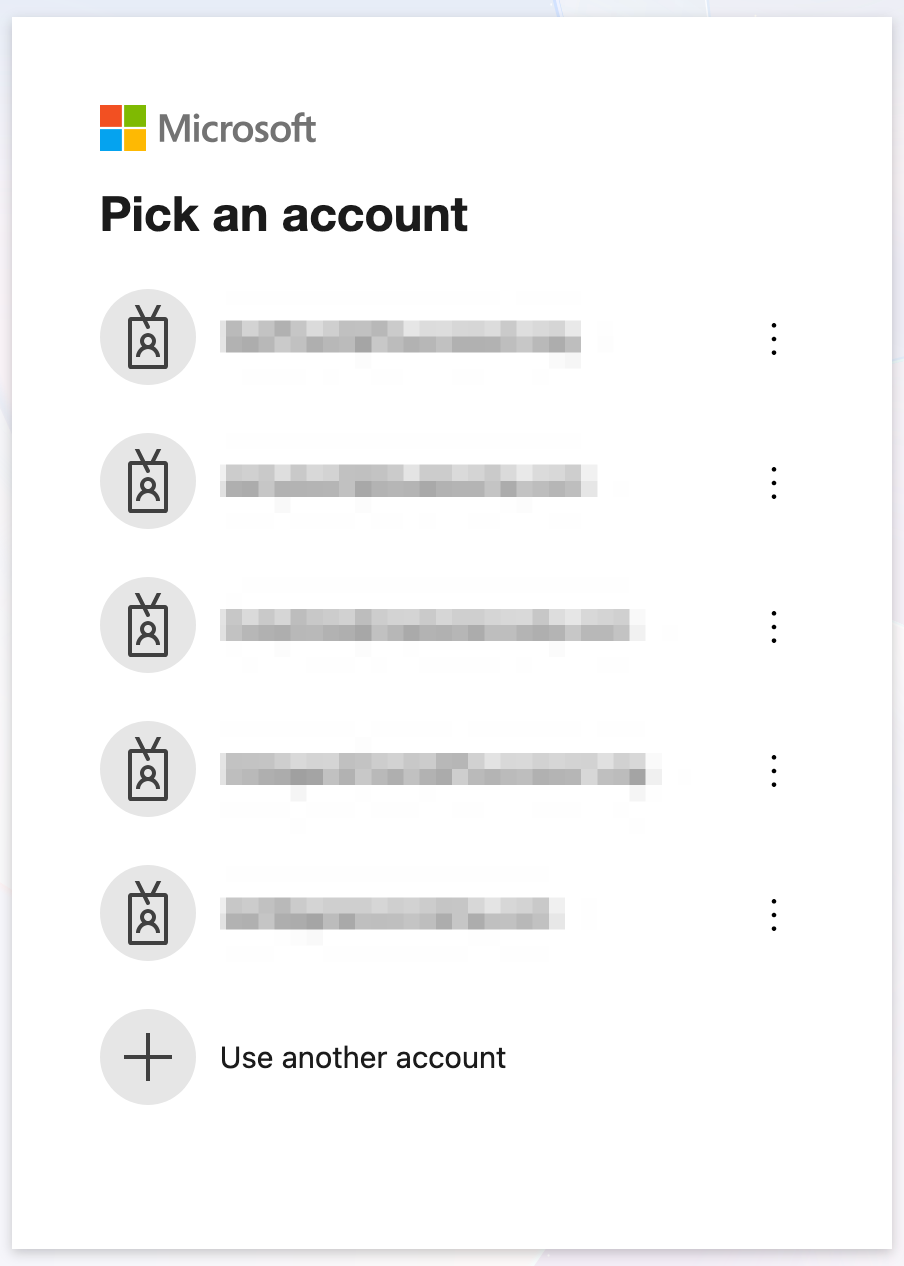
Task: Open the first account's three-dot options menu
Action: (x=773, y=338)
